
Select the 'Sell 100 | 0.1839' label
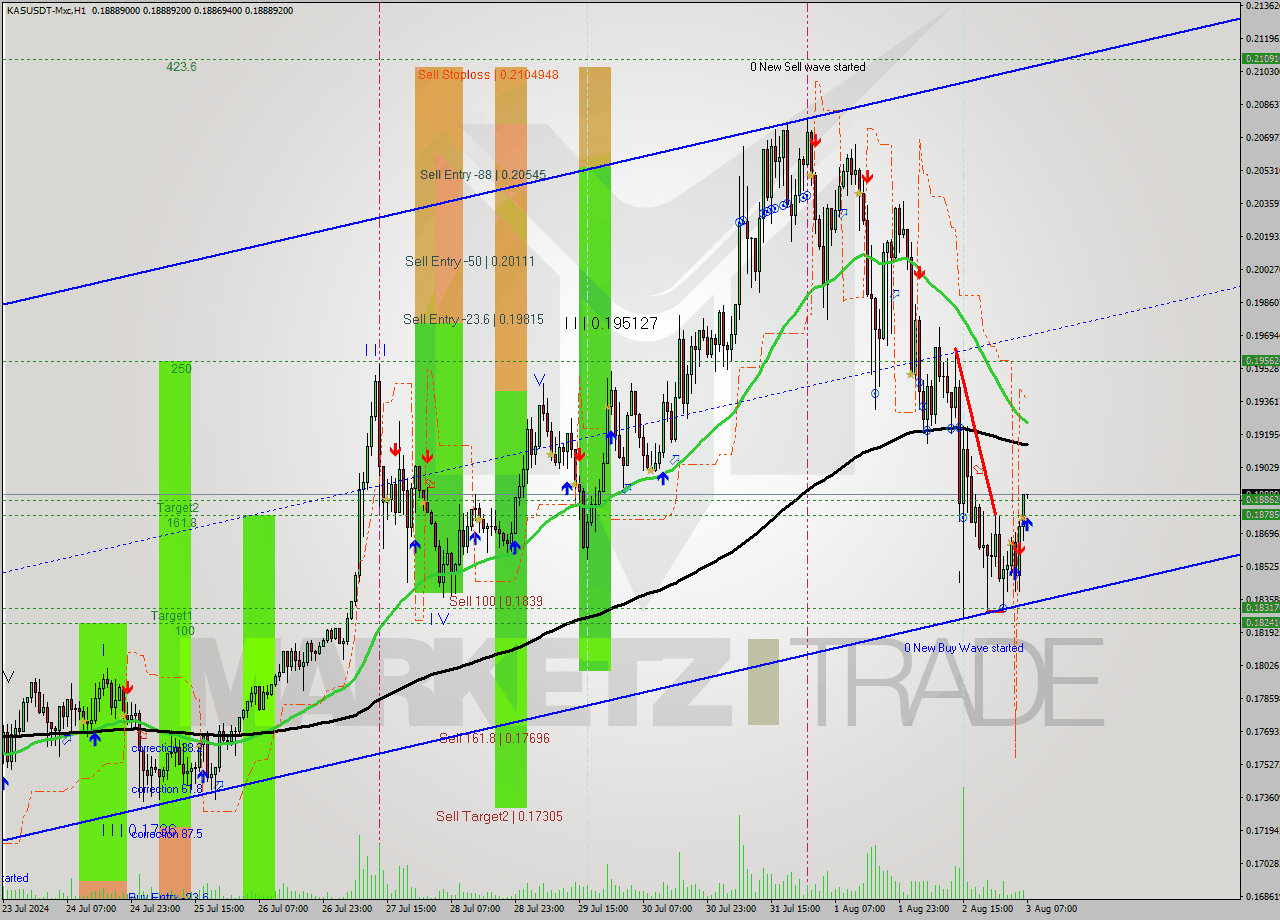tap(496, 601)
